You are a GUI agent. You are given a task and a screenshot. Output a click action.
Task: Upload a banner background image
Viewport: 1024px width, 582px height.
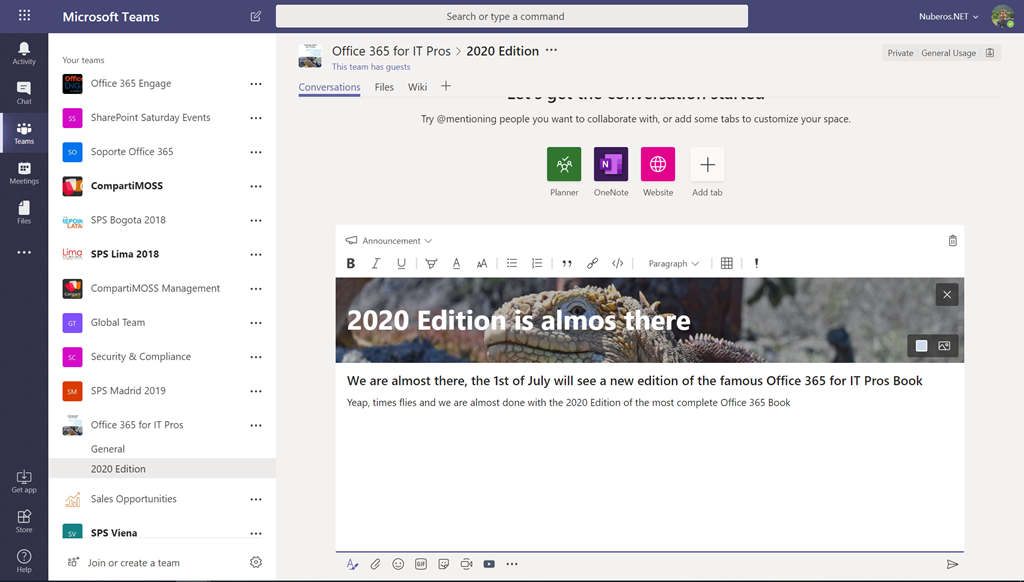[944, 346]
